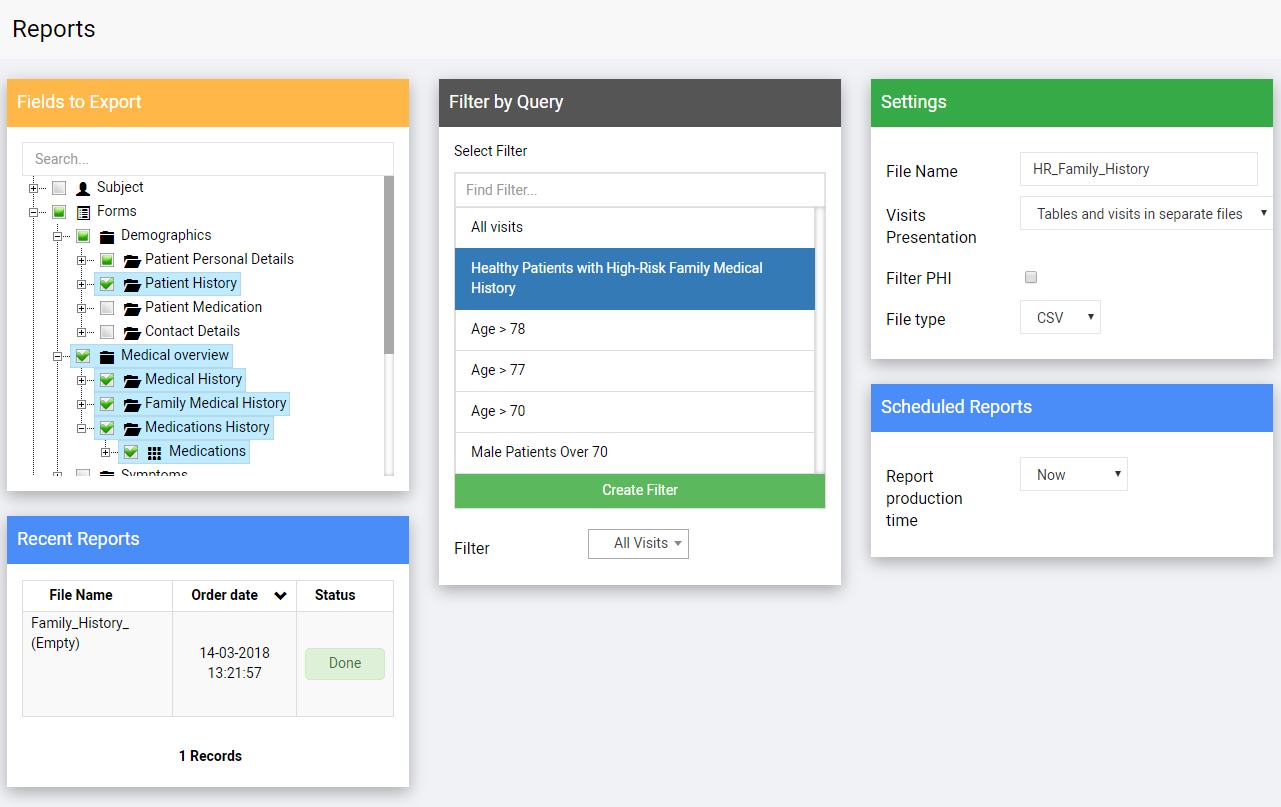Click the Create Filter button

639,490
